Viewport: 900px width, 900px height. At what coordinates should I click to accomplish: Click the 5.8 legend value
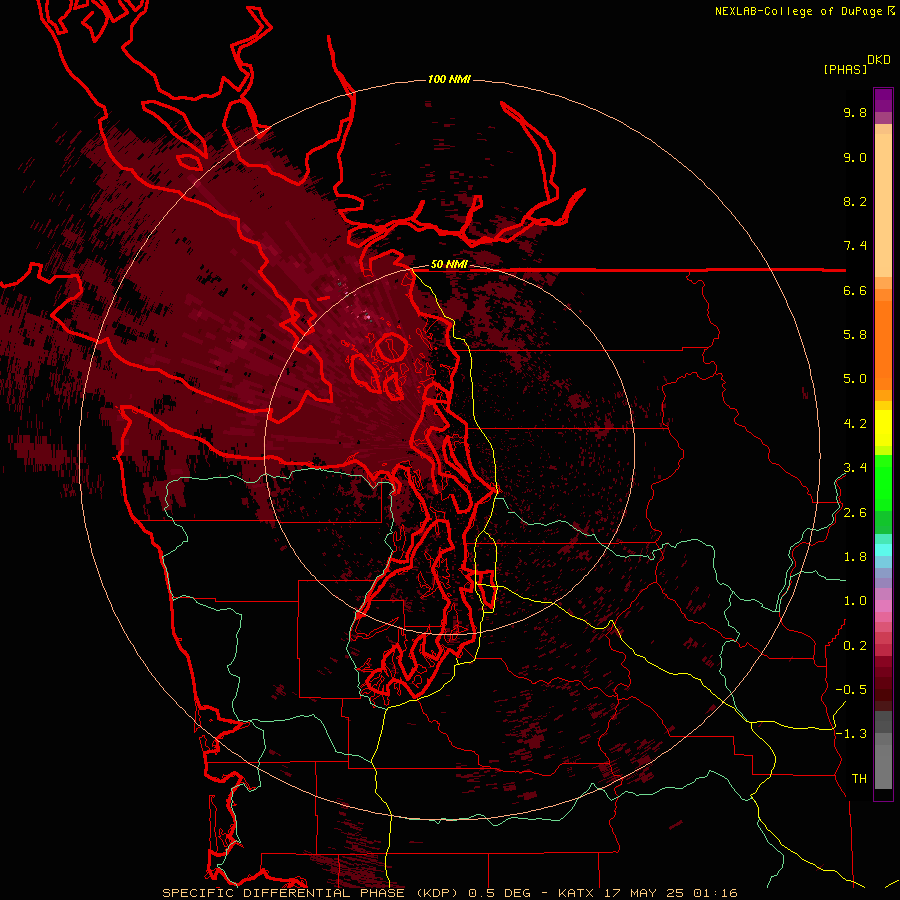point(855,335)
